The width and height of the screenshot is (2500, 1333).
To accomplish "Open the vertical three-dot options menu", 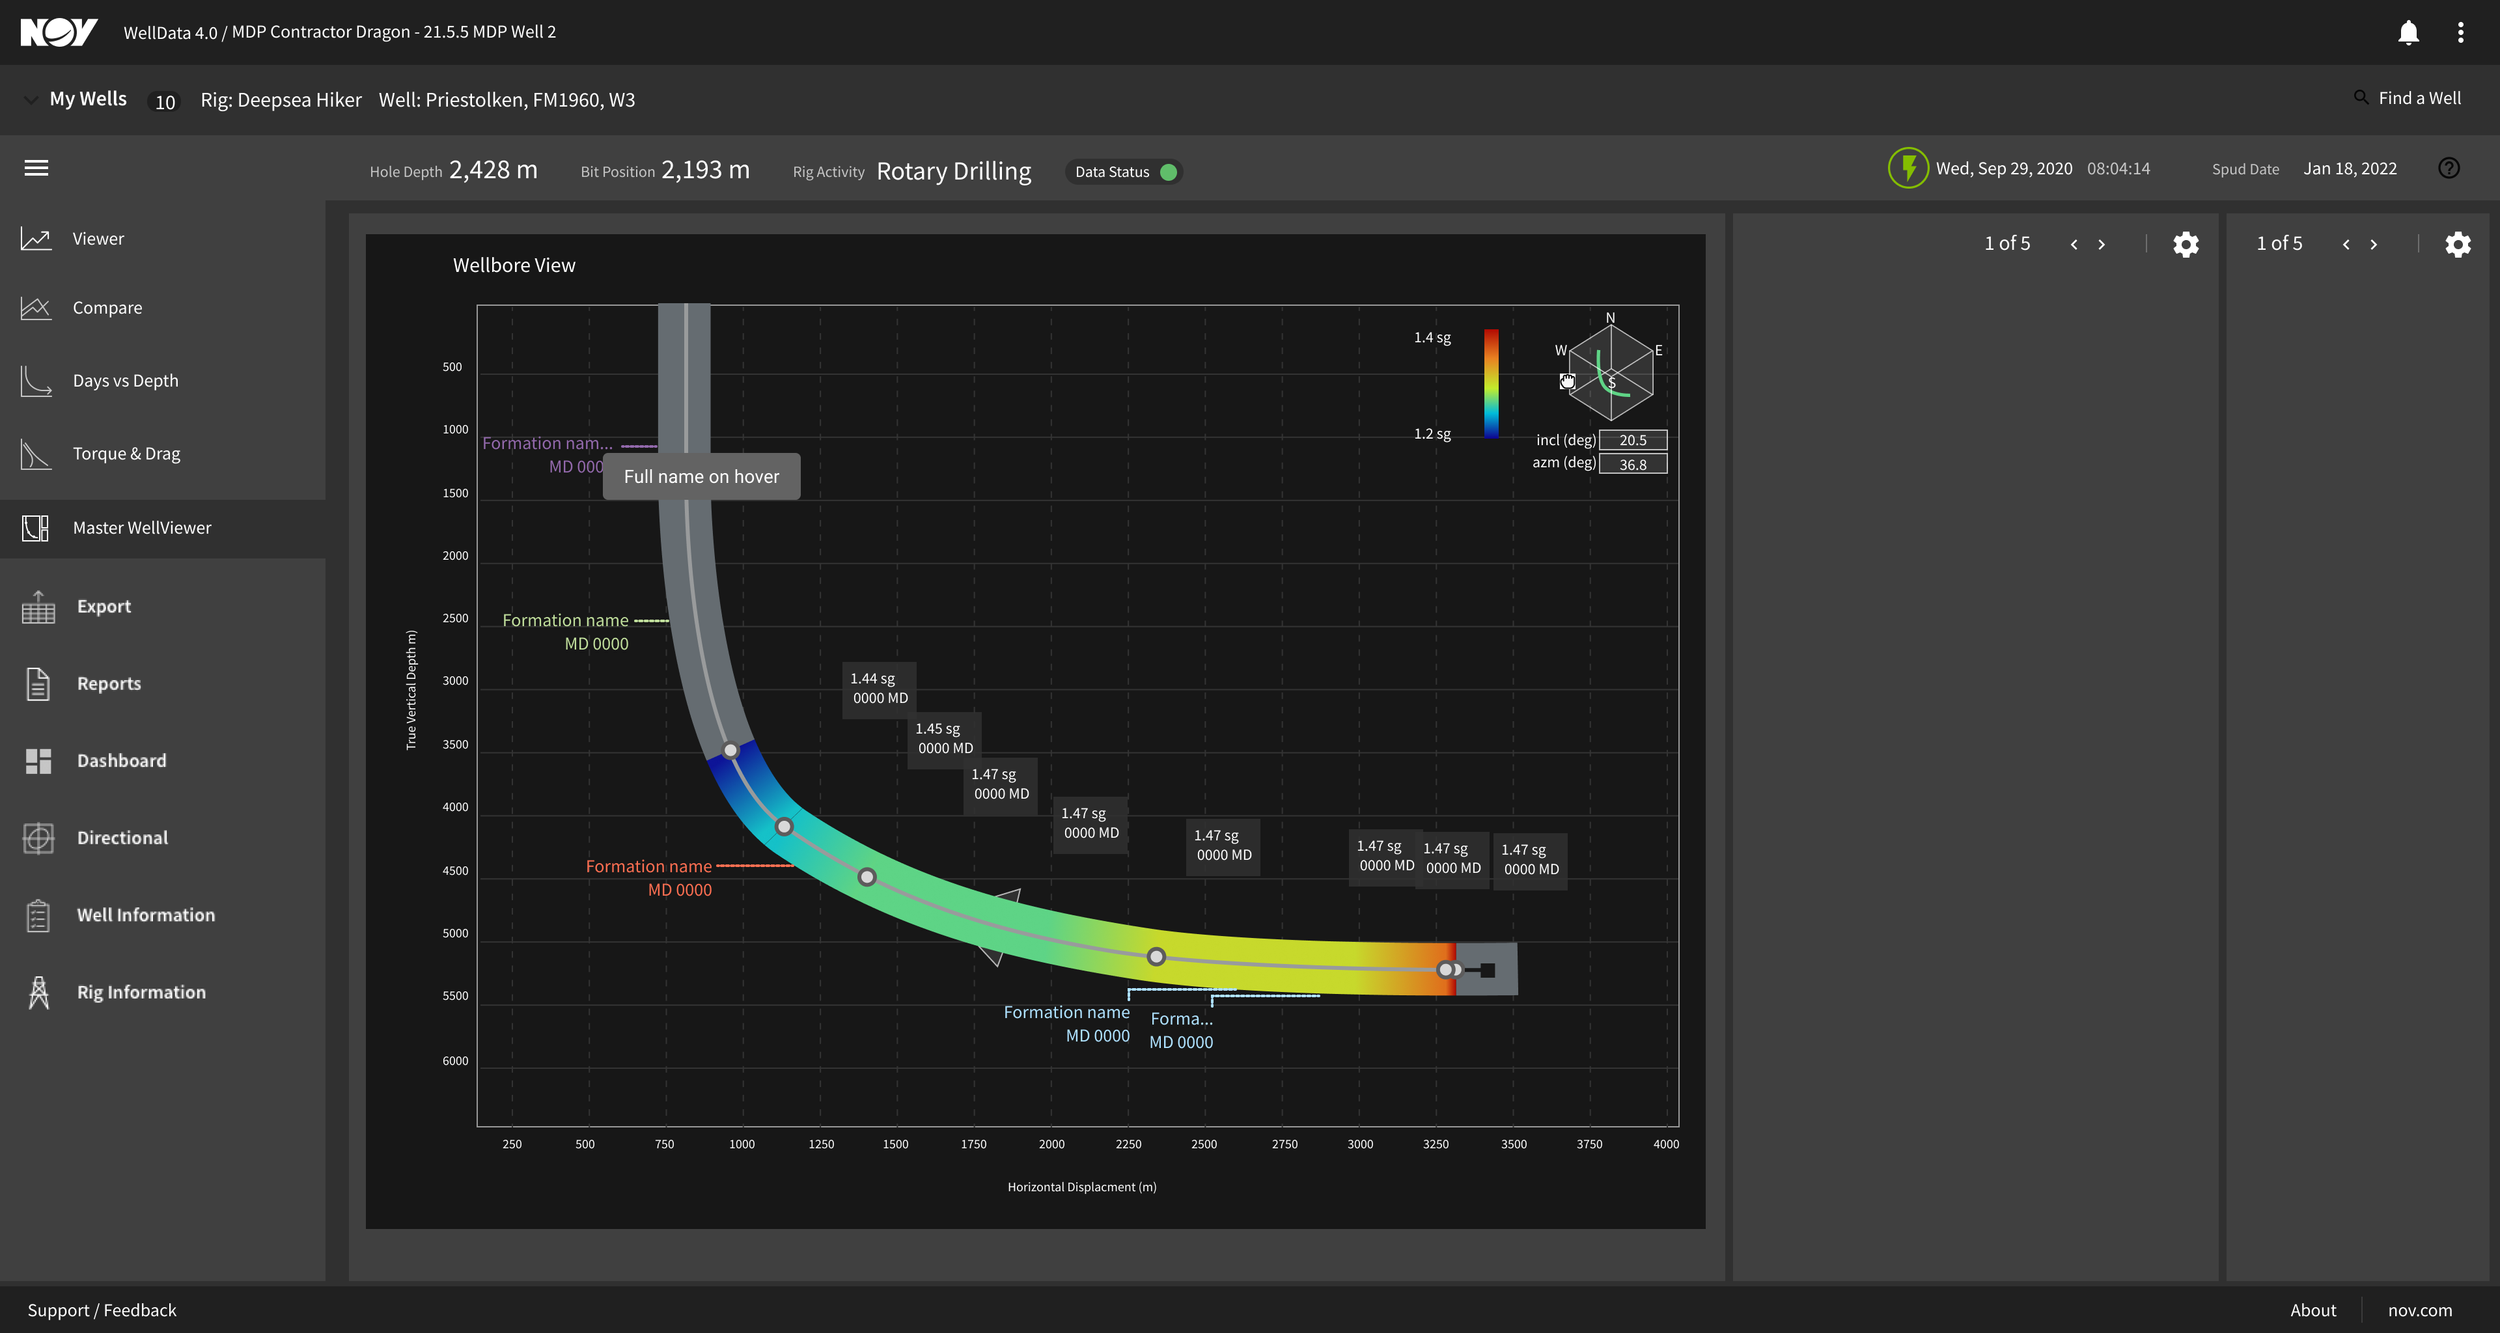I will coord(2460,32).
